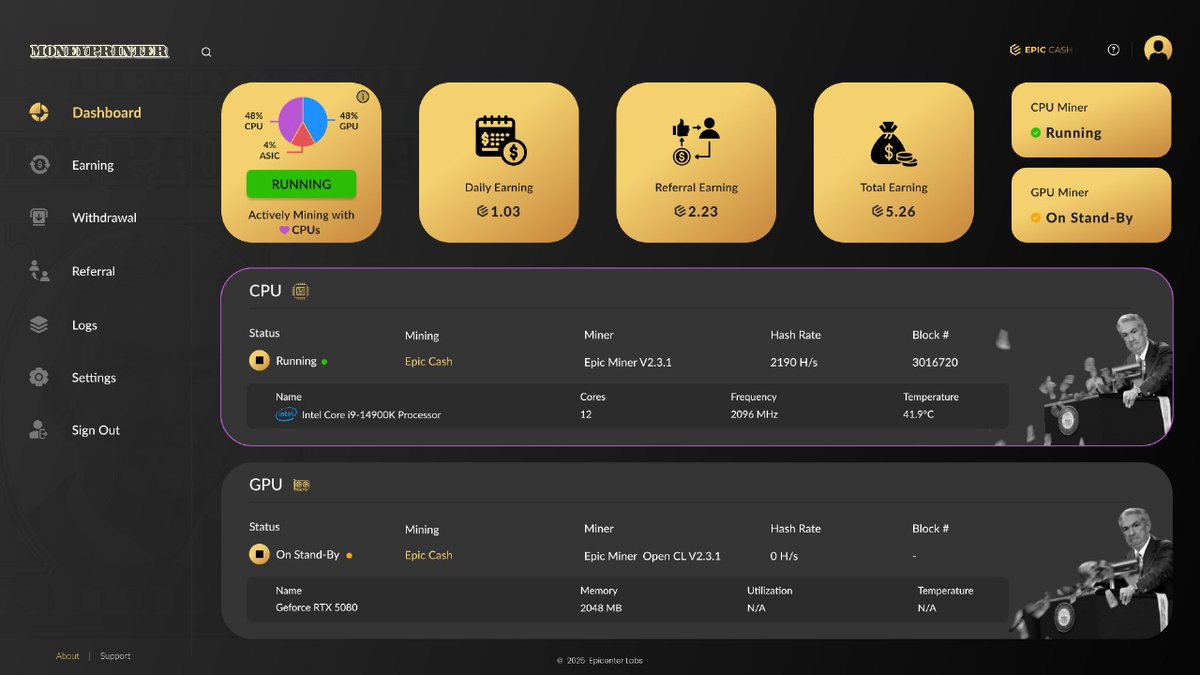
Task: Navigate to the Earning section
Action: click(x=92, y=164)
